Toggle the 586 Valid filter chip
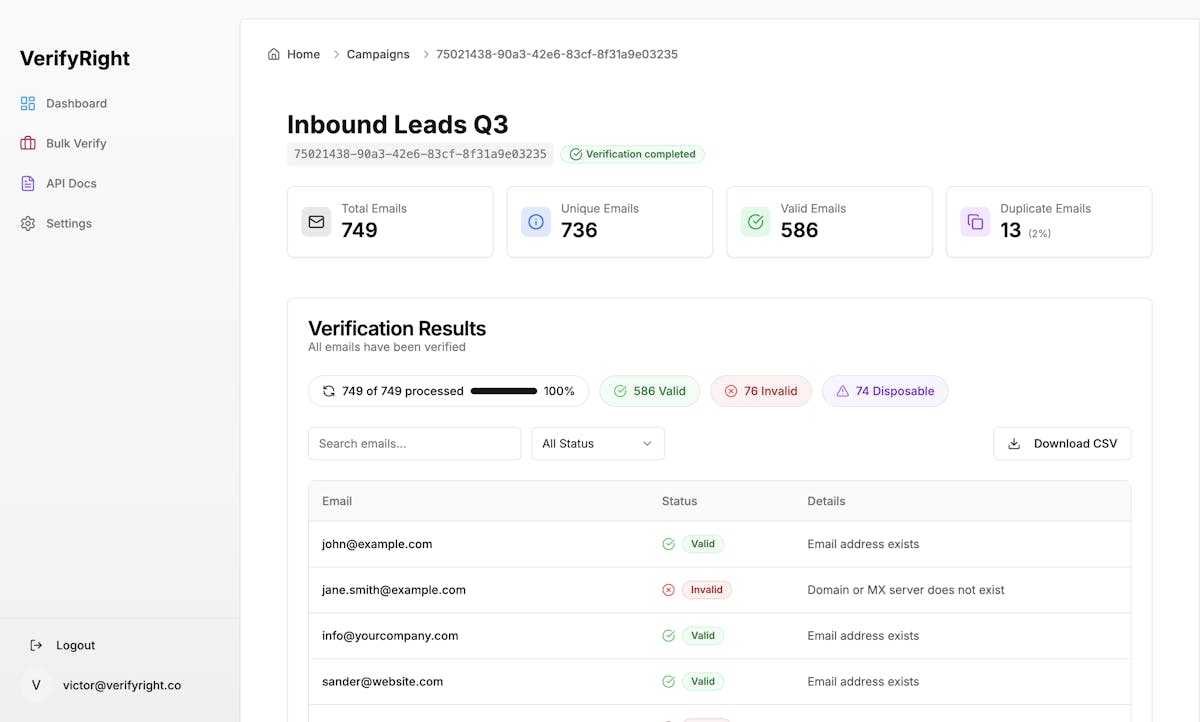 pyautogui.click(x=649, y=391)
